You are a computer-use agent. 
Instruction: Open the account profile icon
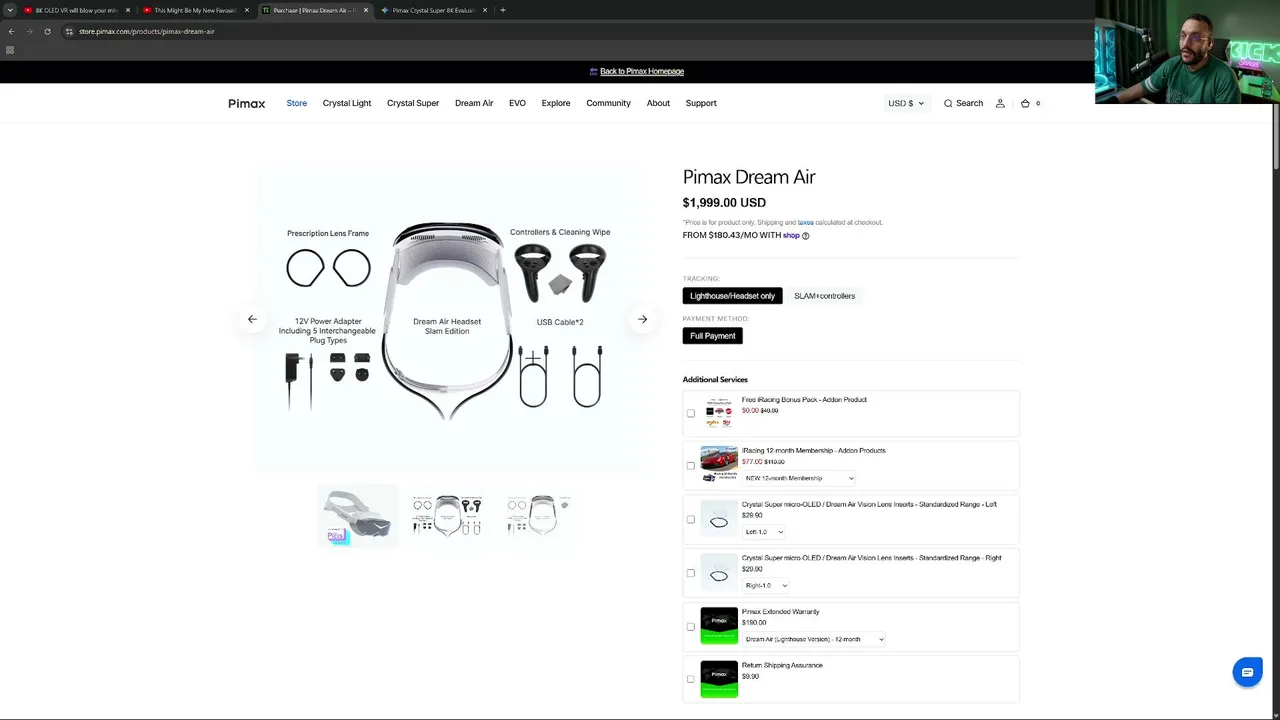coord(1000,103)
